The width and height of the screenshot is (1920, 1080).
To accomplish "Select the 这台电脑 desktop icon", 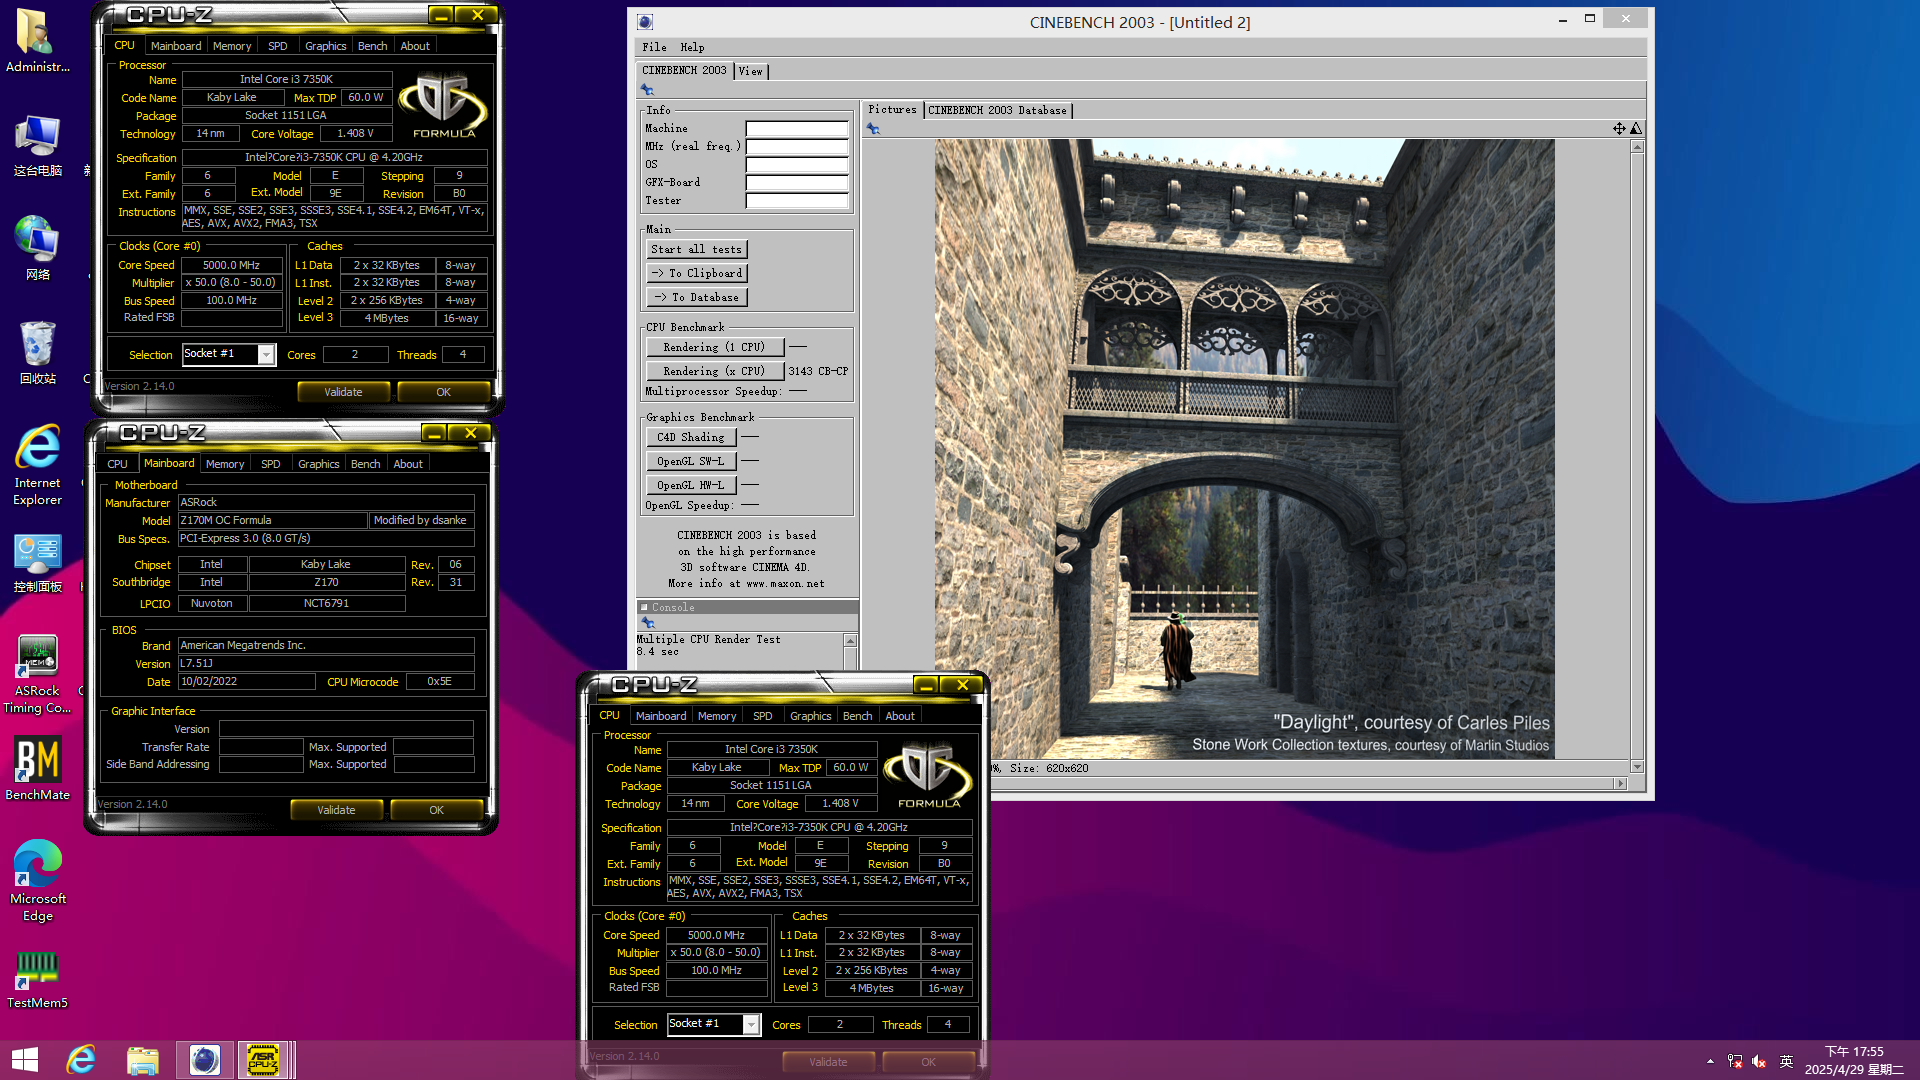I will pos(37,146).
